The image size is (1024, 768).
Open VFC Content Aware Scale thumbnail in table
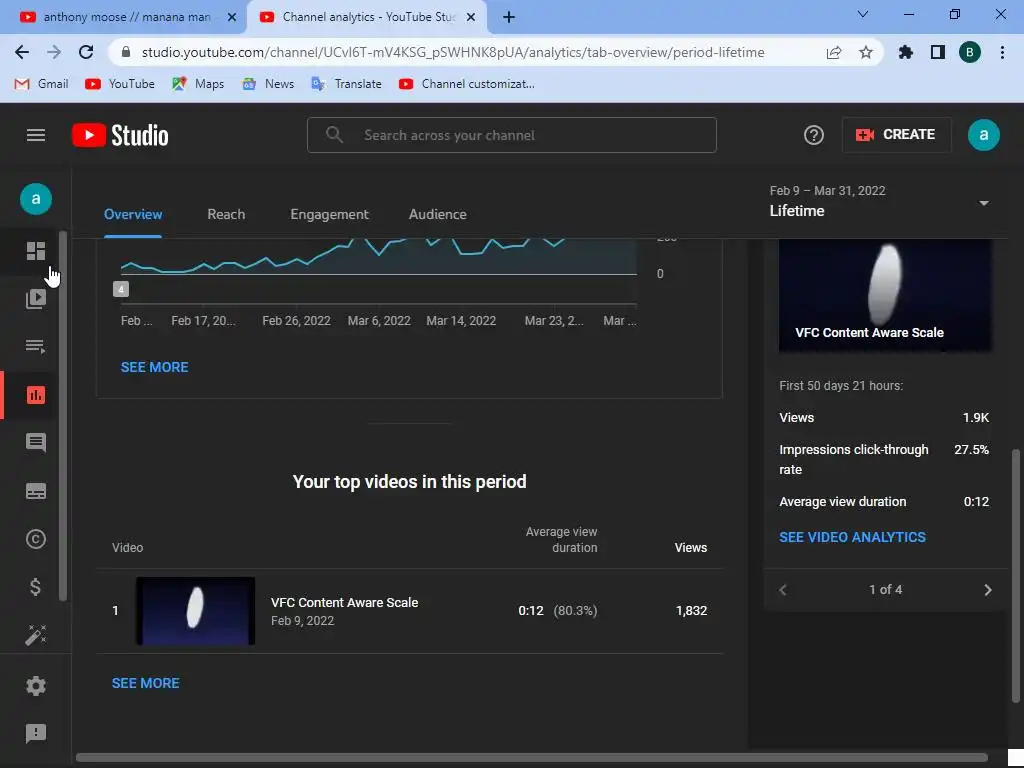[195, 611]
